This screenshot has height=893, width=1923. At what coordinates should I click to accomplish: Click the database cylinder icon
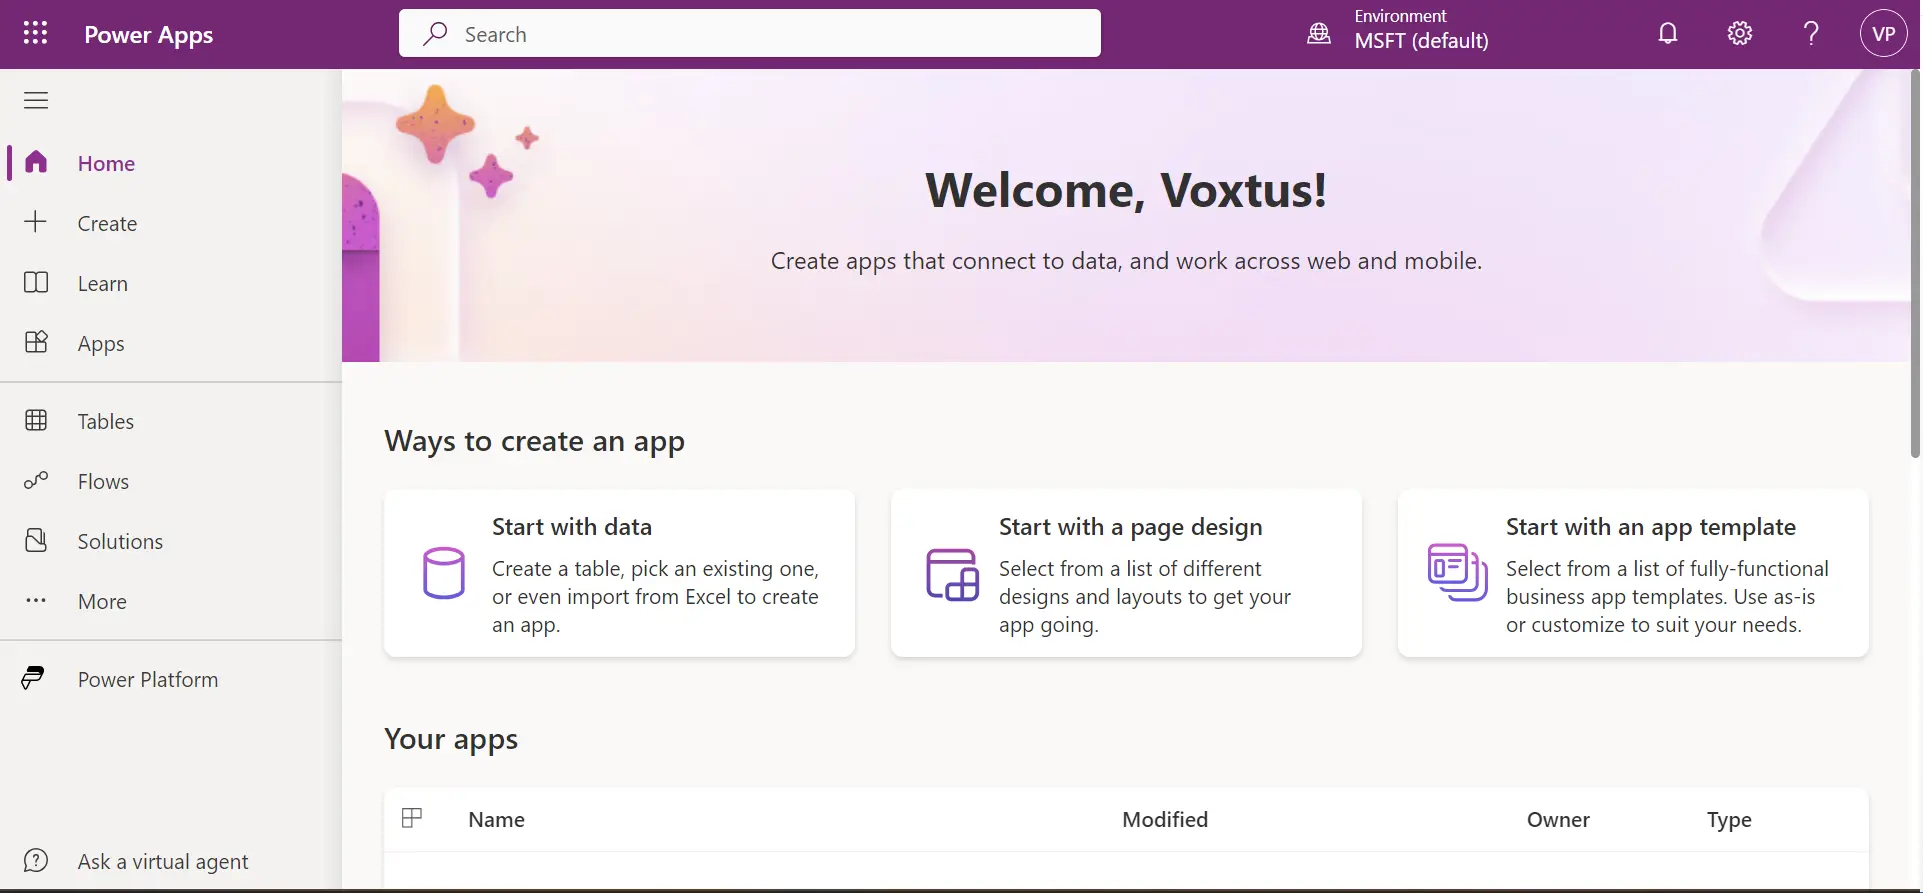tap(444, 573)
